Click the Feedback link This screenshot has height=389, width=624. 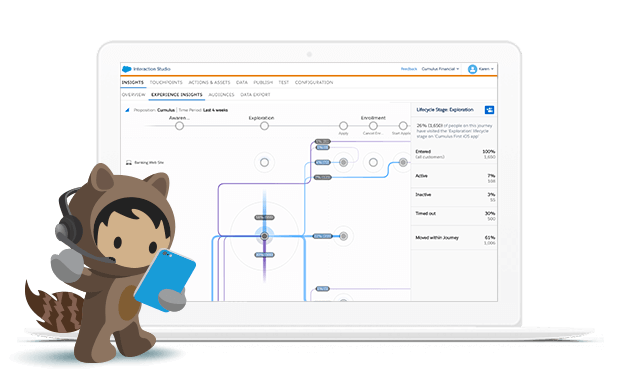(x=409, y=69)
